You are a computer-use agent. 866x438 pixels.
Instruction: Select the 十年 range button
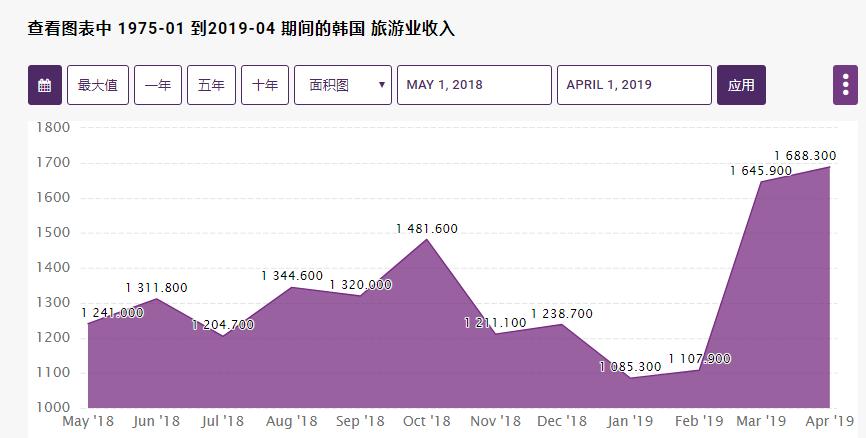(x=265, y=85)
